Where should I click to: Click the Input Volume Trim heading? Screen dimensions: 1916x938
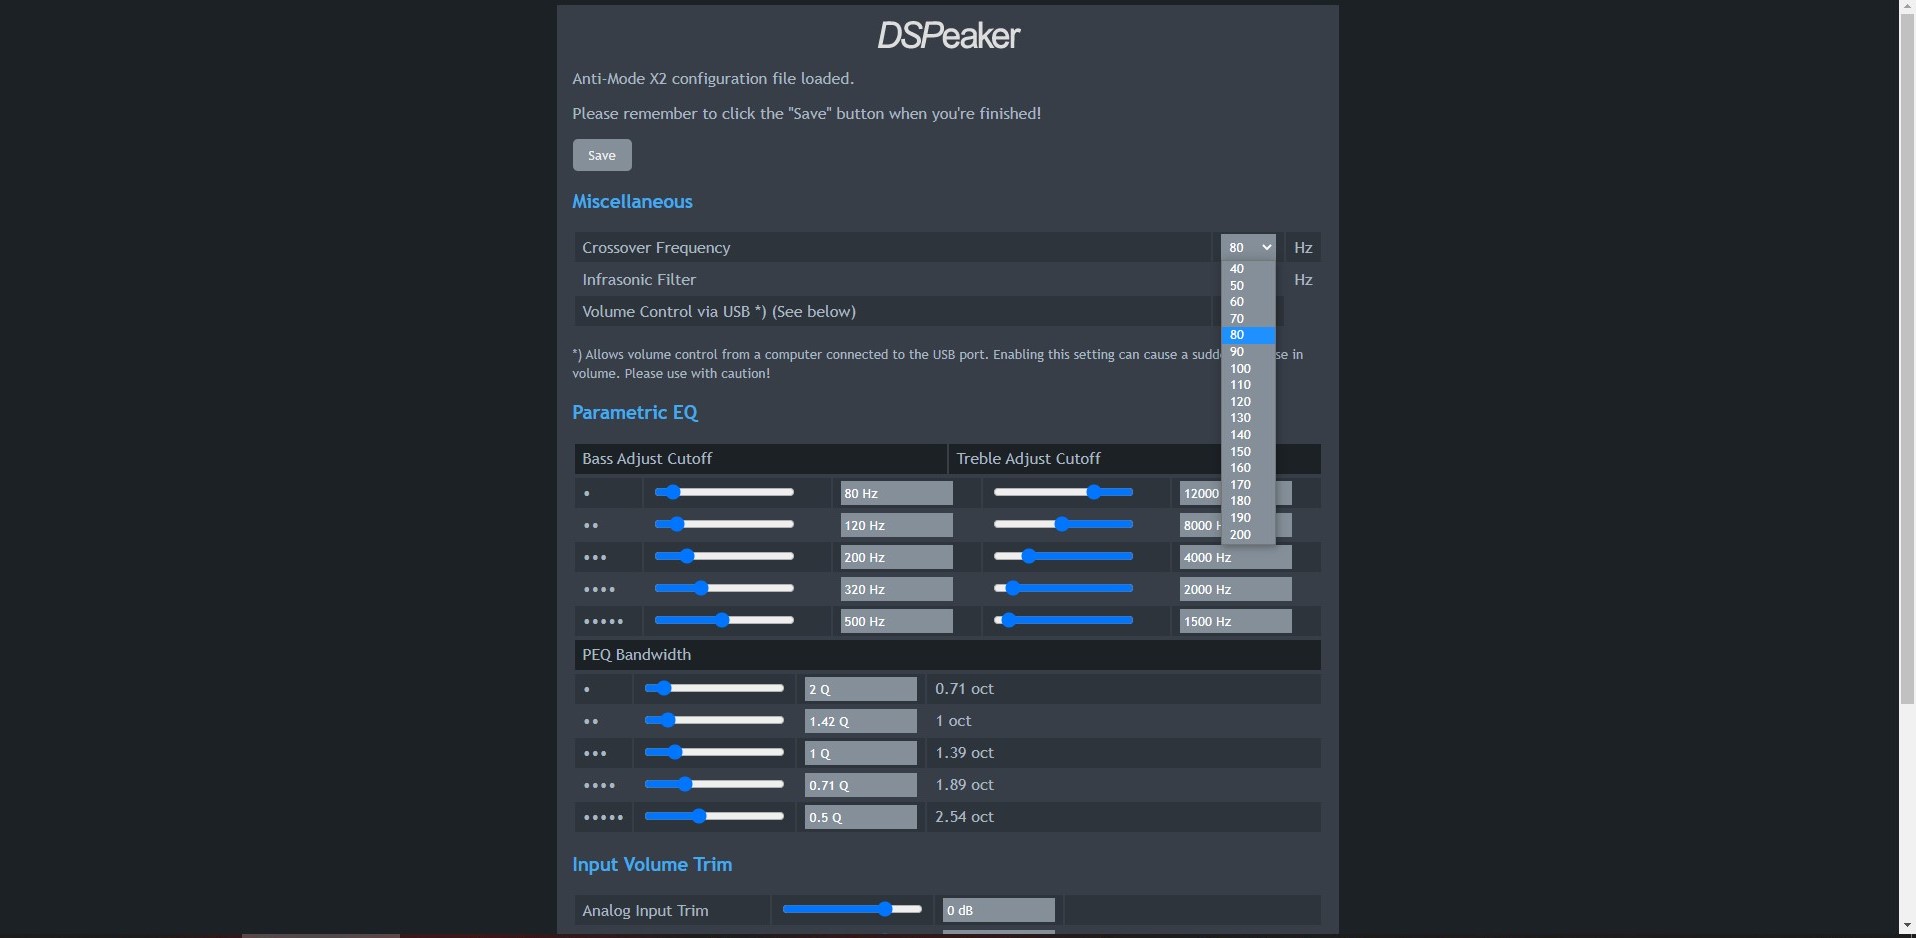click(x=652, y=865)
